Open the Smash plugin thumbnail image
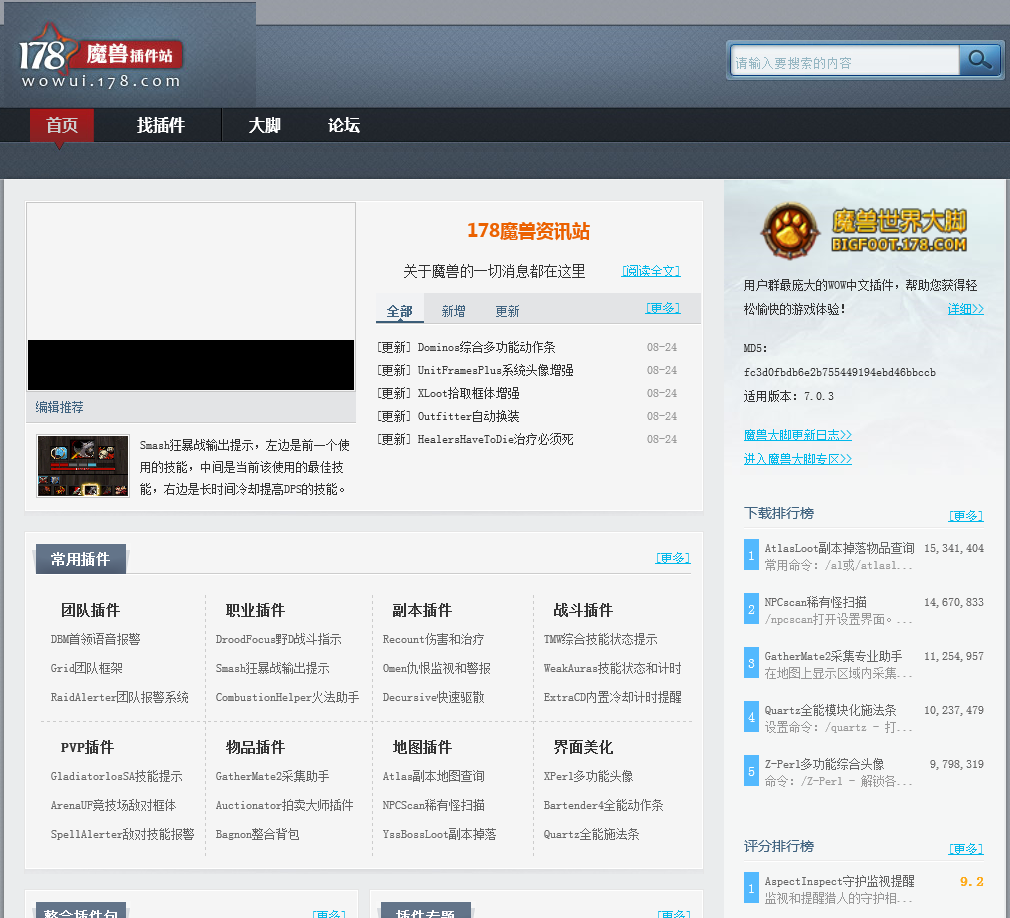This screenshot has height=918, width=1010. (x=83, y=465)
